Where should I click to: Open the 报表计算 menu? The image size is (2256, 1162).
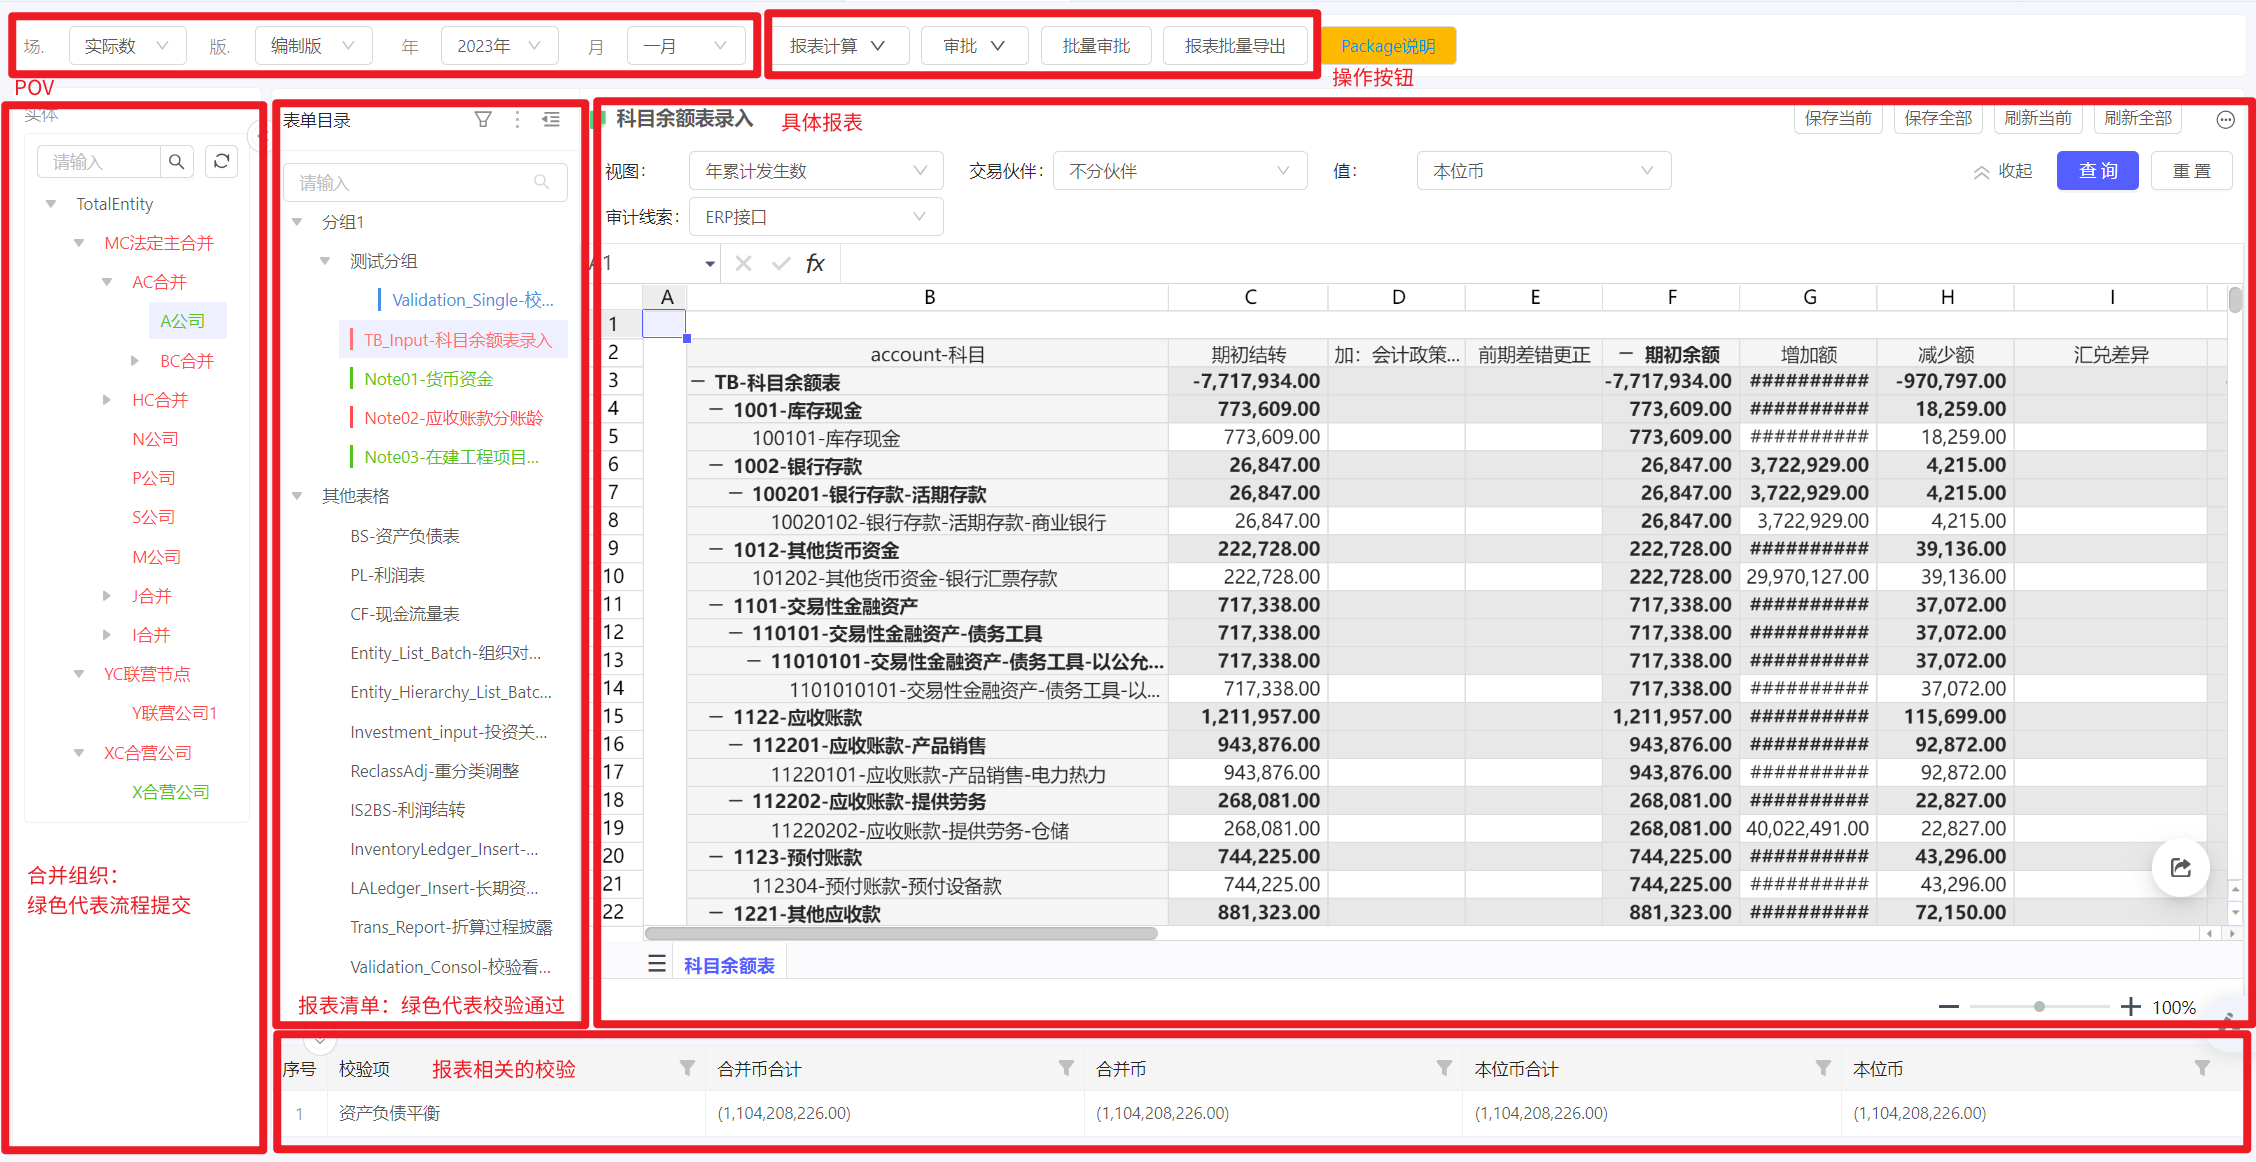tap(837, 46)
